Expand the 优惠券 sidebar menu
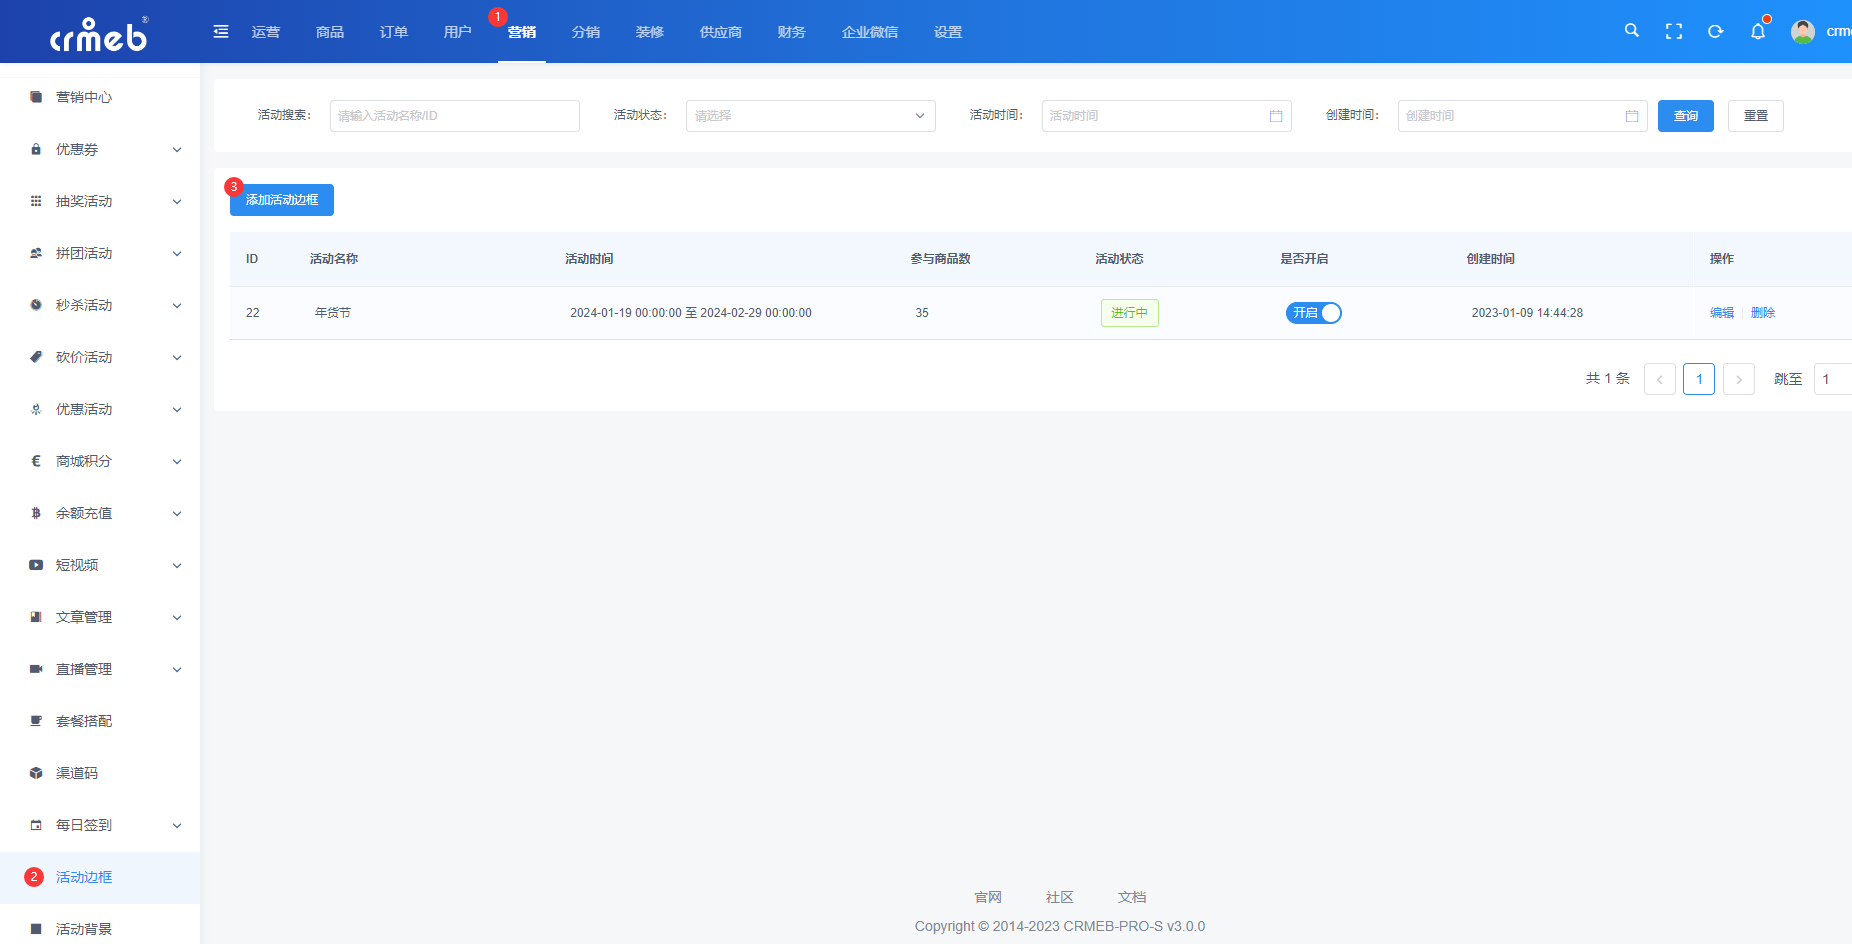 click(100, 149)
